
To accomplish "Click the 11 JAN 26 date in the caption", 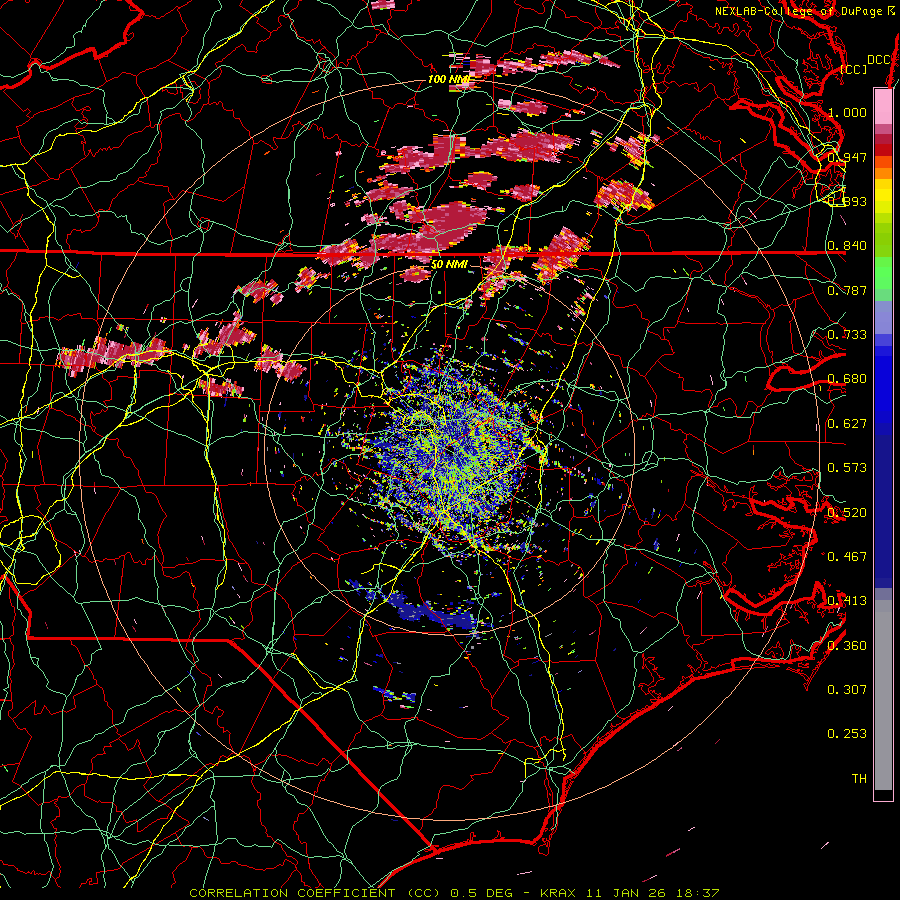I will [x=626, y=893].
